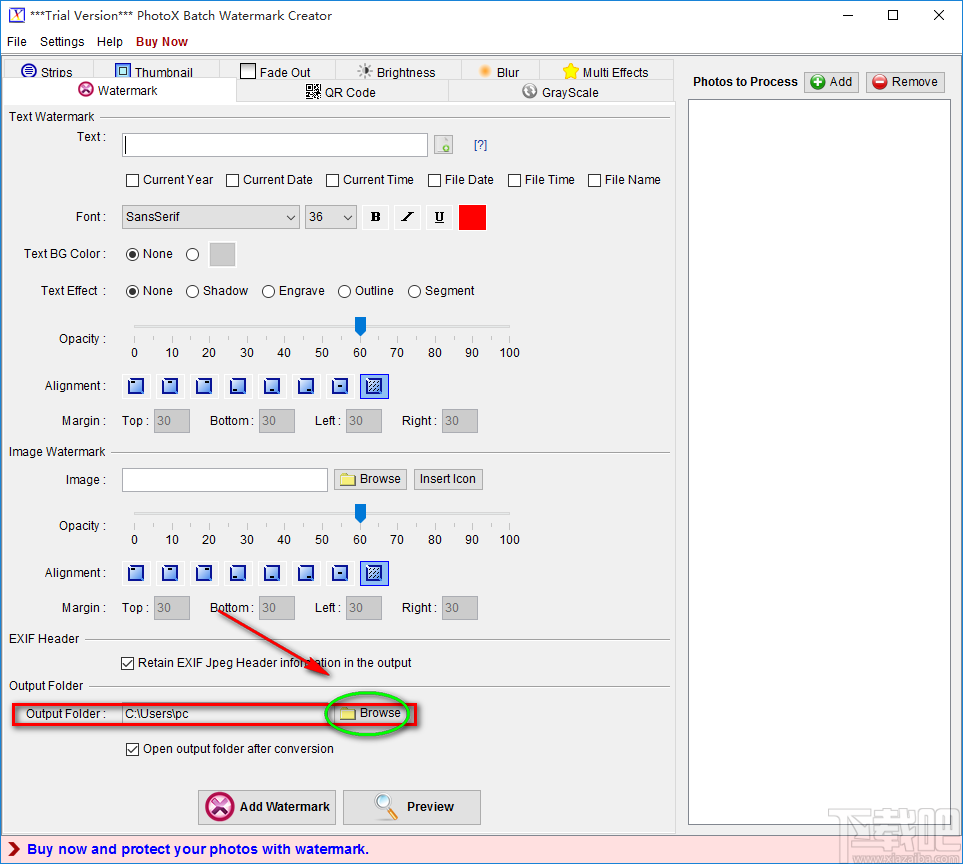Click the insert-symbol icon beside Text field

click(443, 145)
